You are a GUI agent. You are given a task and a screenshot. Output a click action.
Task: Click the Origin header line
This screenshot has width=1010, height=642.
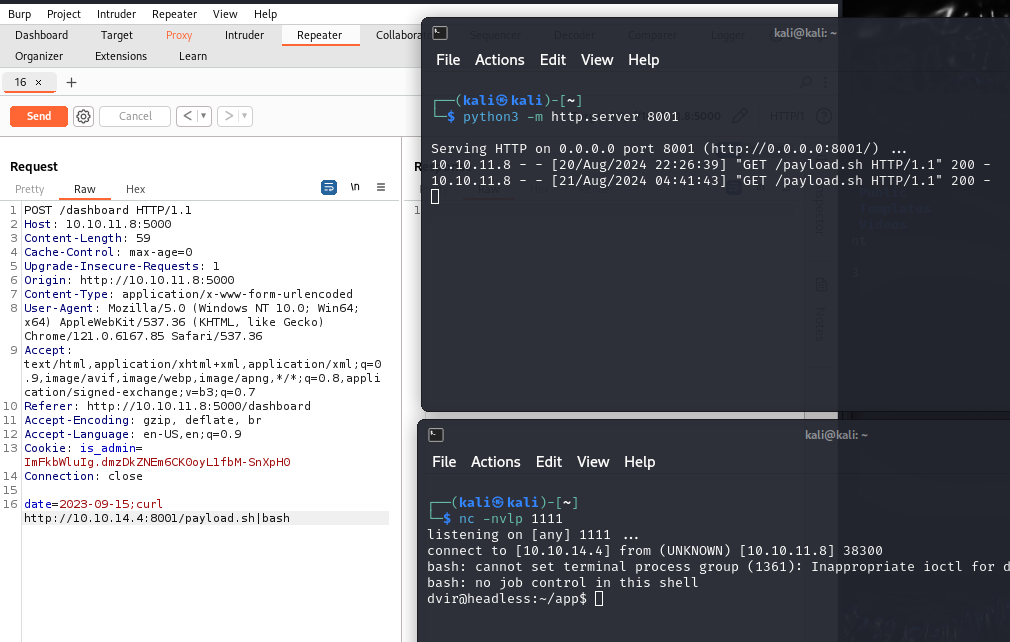129,280
